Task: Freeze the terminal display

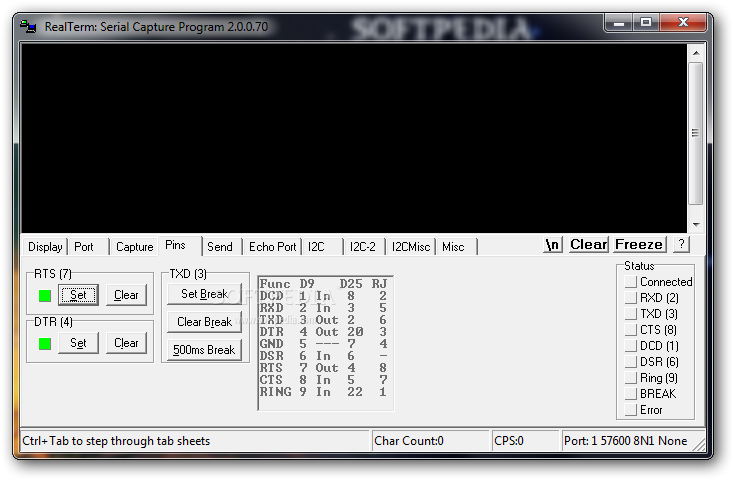Action: (x=639, y=244)
